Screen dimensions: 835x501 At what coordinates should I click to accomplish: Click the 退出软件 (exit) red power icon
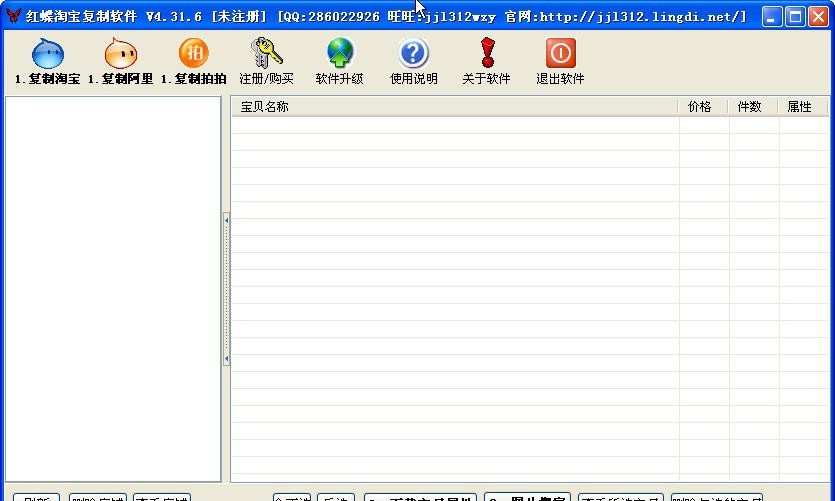click(560, 61)
